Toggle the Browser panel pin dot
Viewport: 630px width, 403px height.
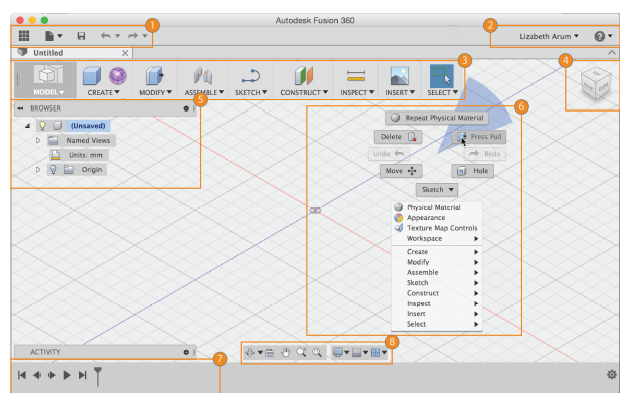coord(186,108)
